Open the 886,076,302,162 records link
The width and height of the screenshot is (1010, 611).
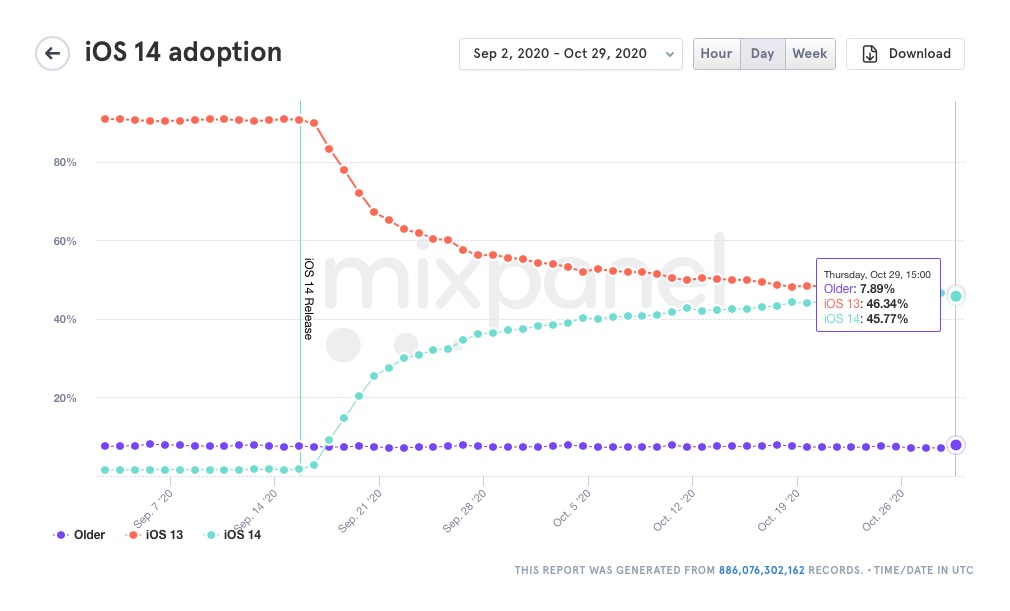tap(761, 570)
